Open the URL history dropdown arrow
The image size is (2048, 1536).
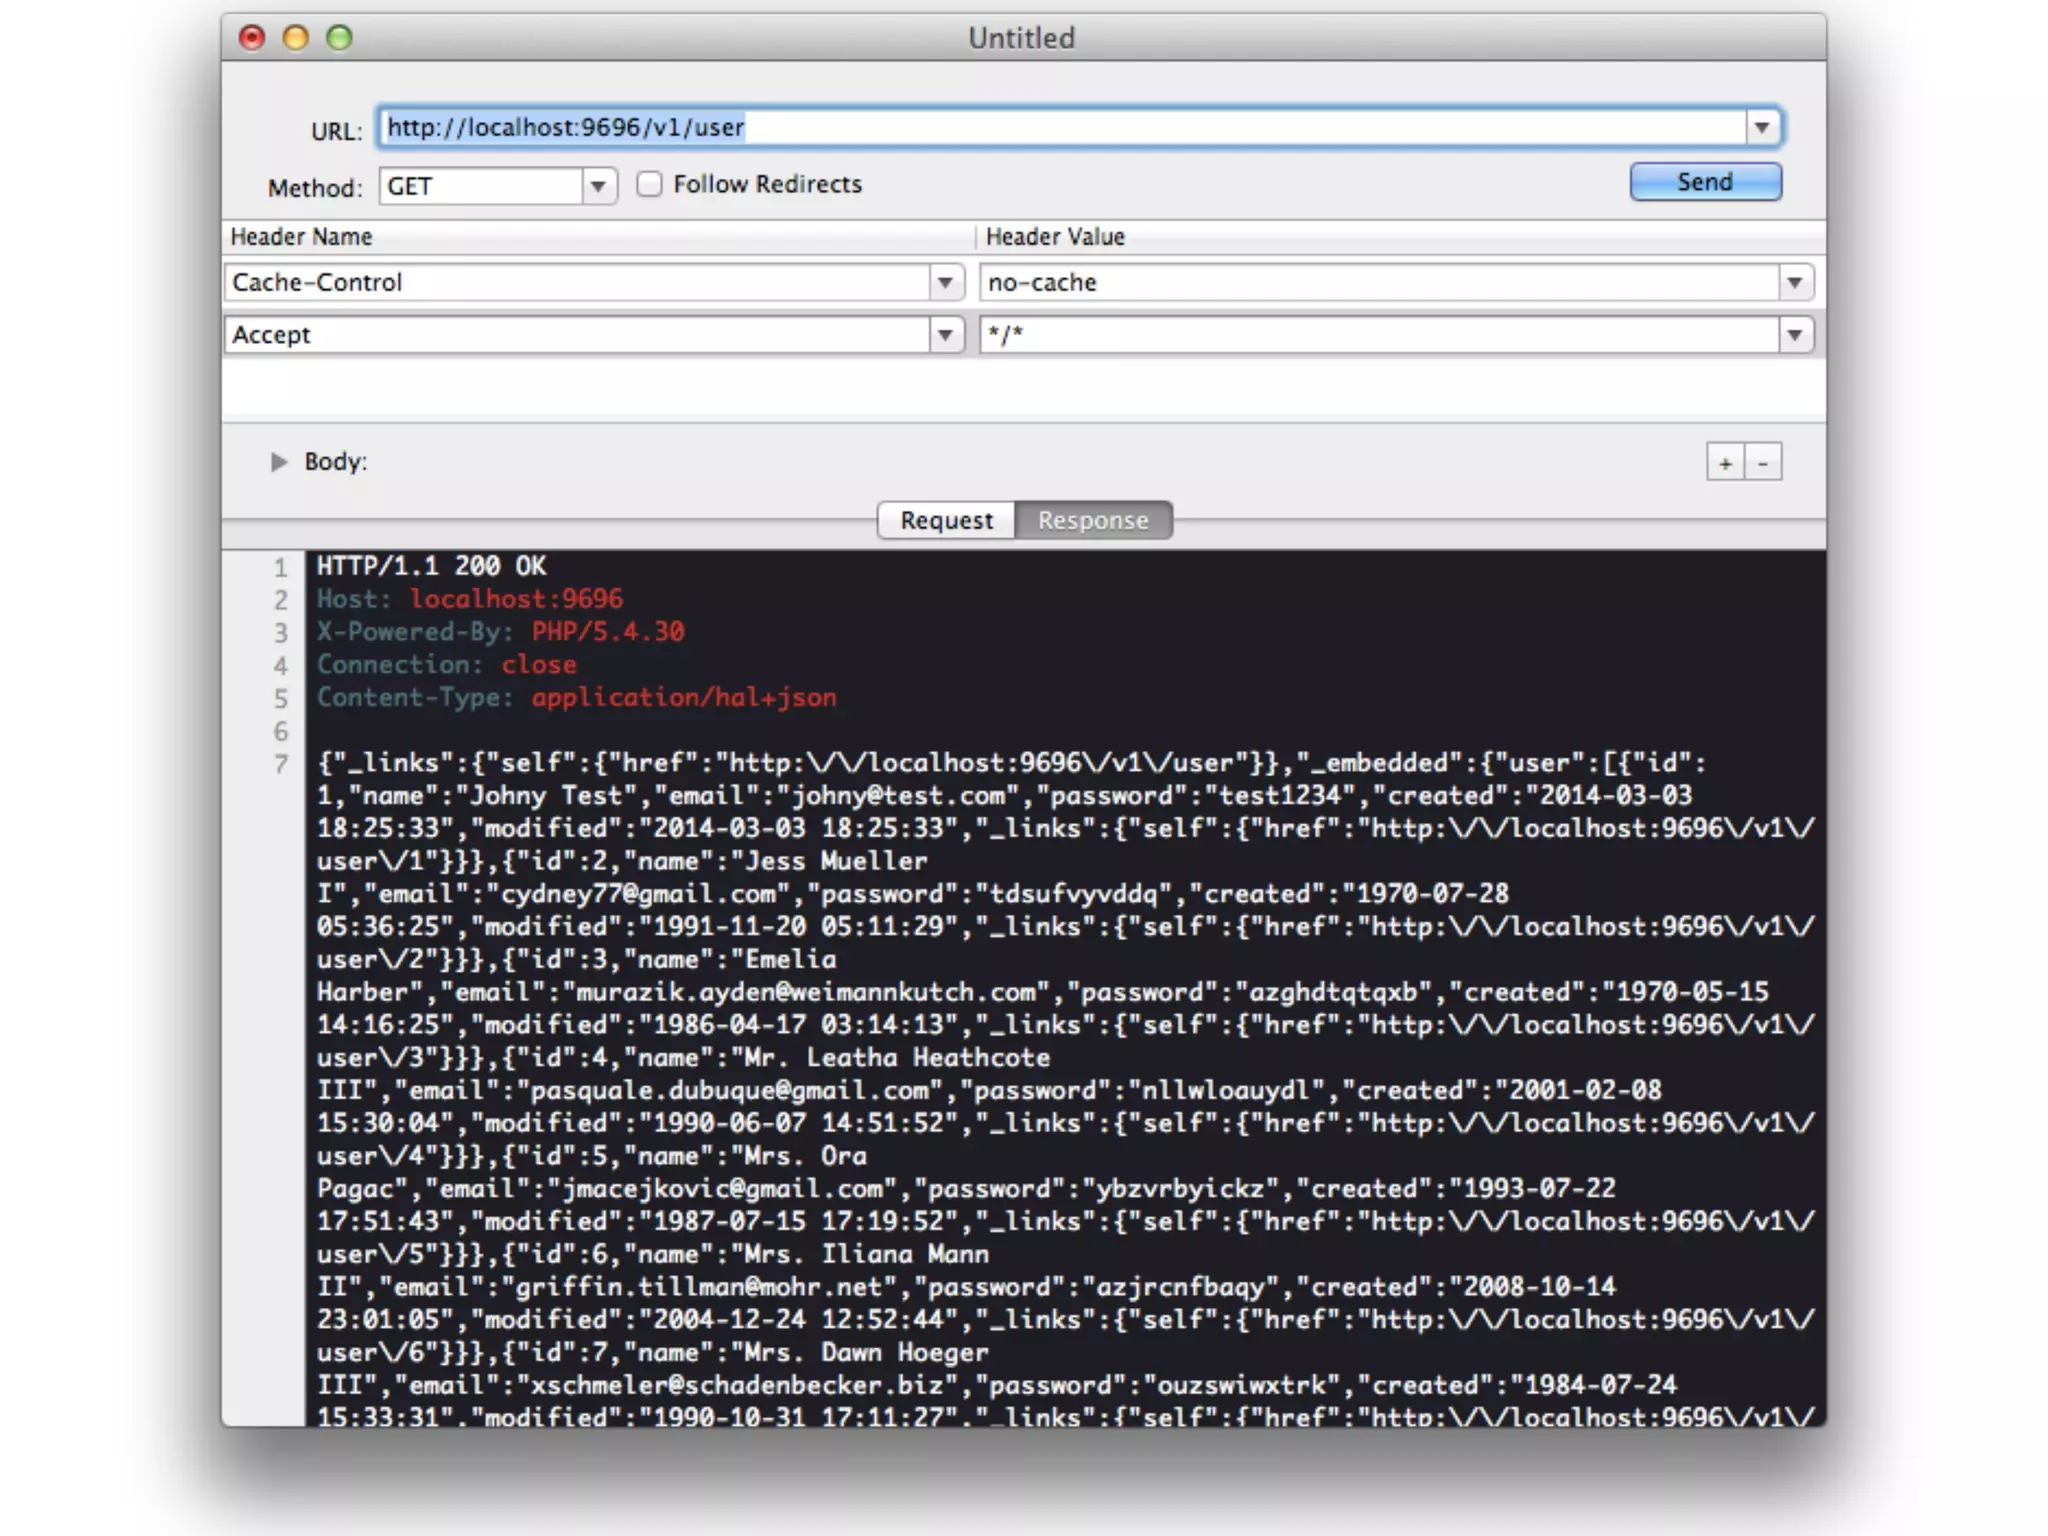point(1762,128)
